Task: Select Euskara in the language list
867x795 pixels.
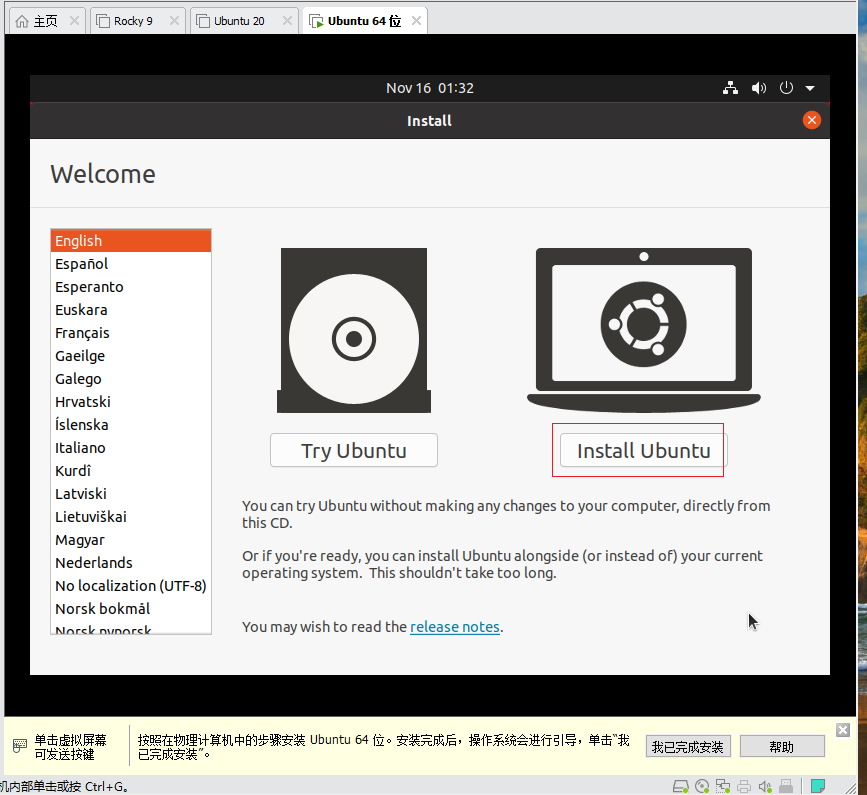Action: (130, 310)
